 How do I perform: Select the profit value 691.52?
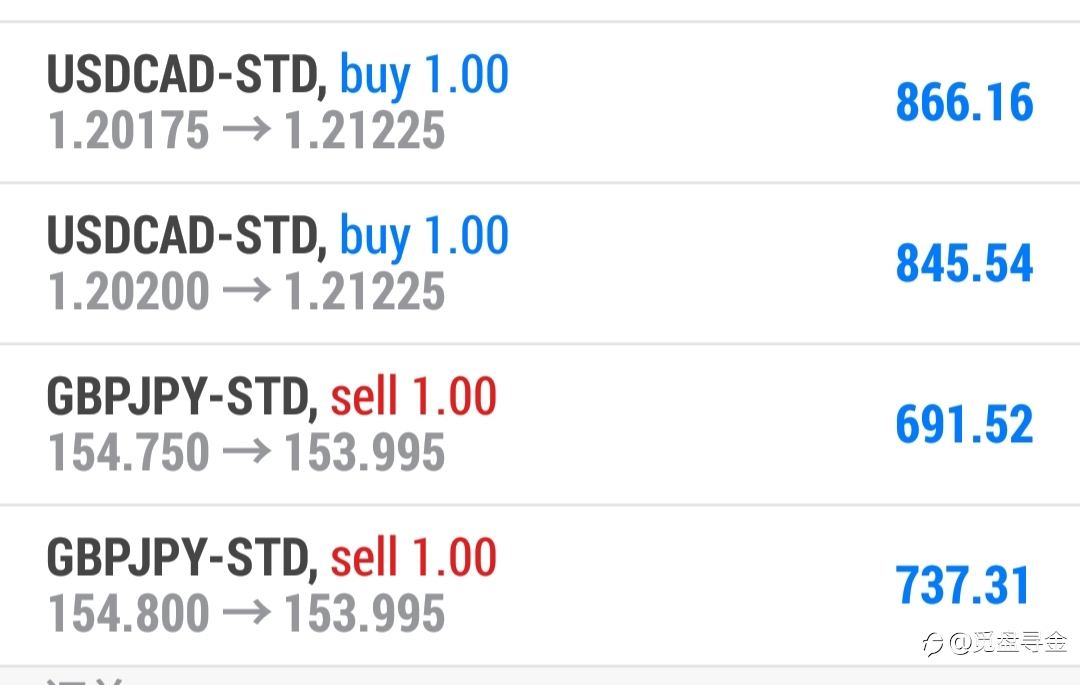coord(964,424)
